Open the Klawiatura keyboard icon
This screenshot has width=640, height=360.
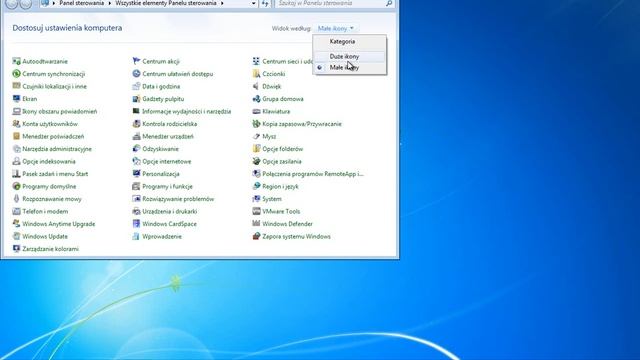pos(256,111)
